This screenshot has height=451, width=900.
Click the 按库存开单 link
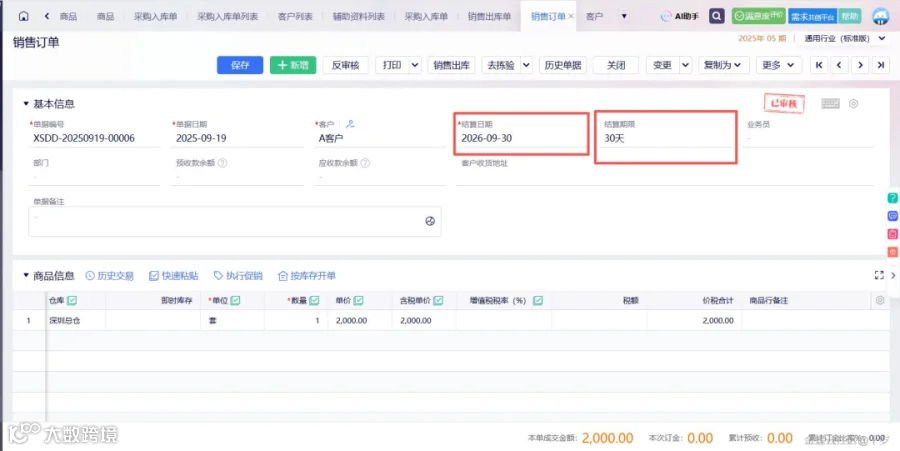coord(307,276)
